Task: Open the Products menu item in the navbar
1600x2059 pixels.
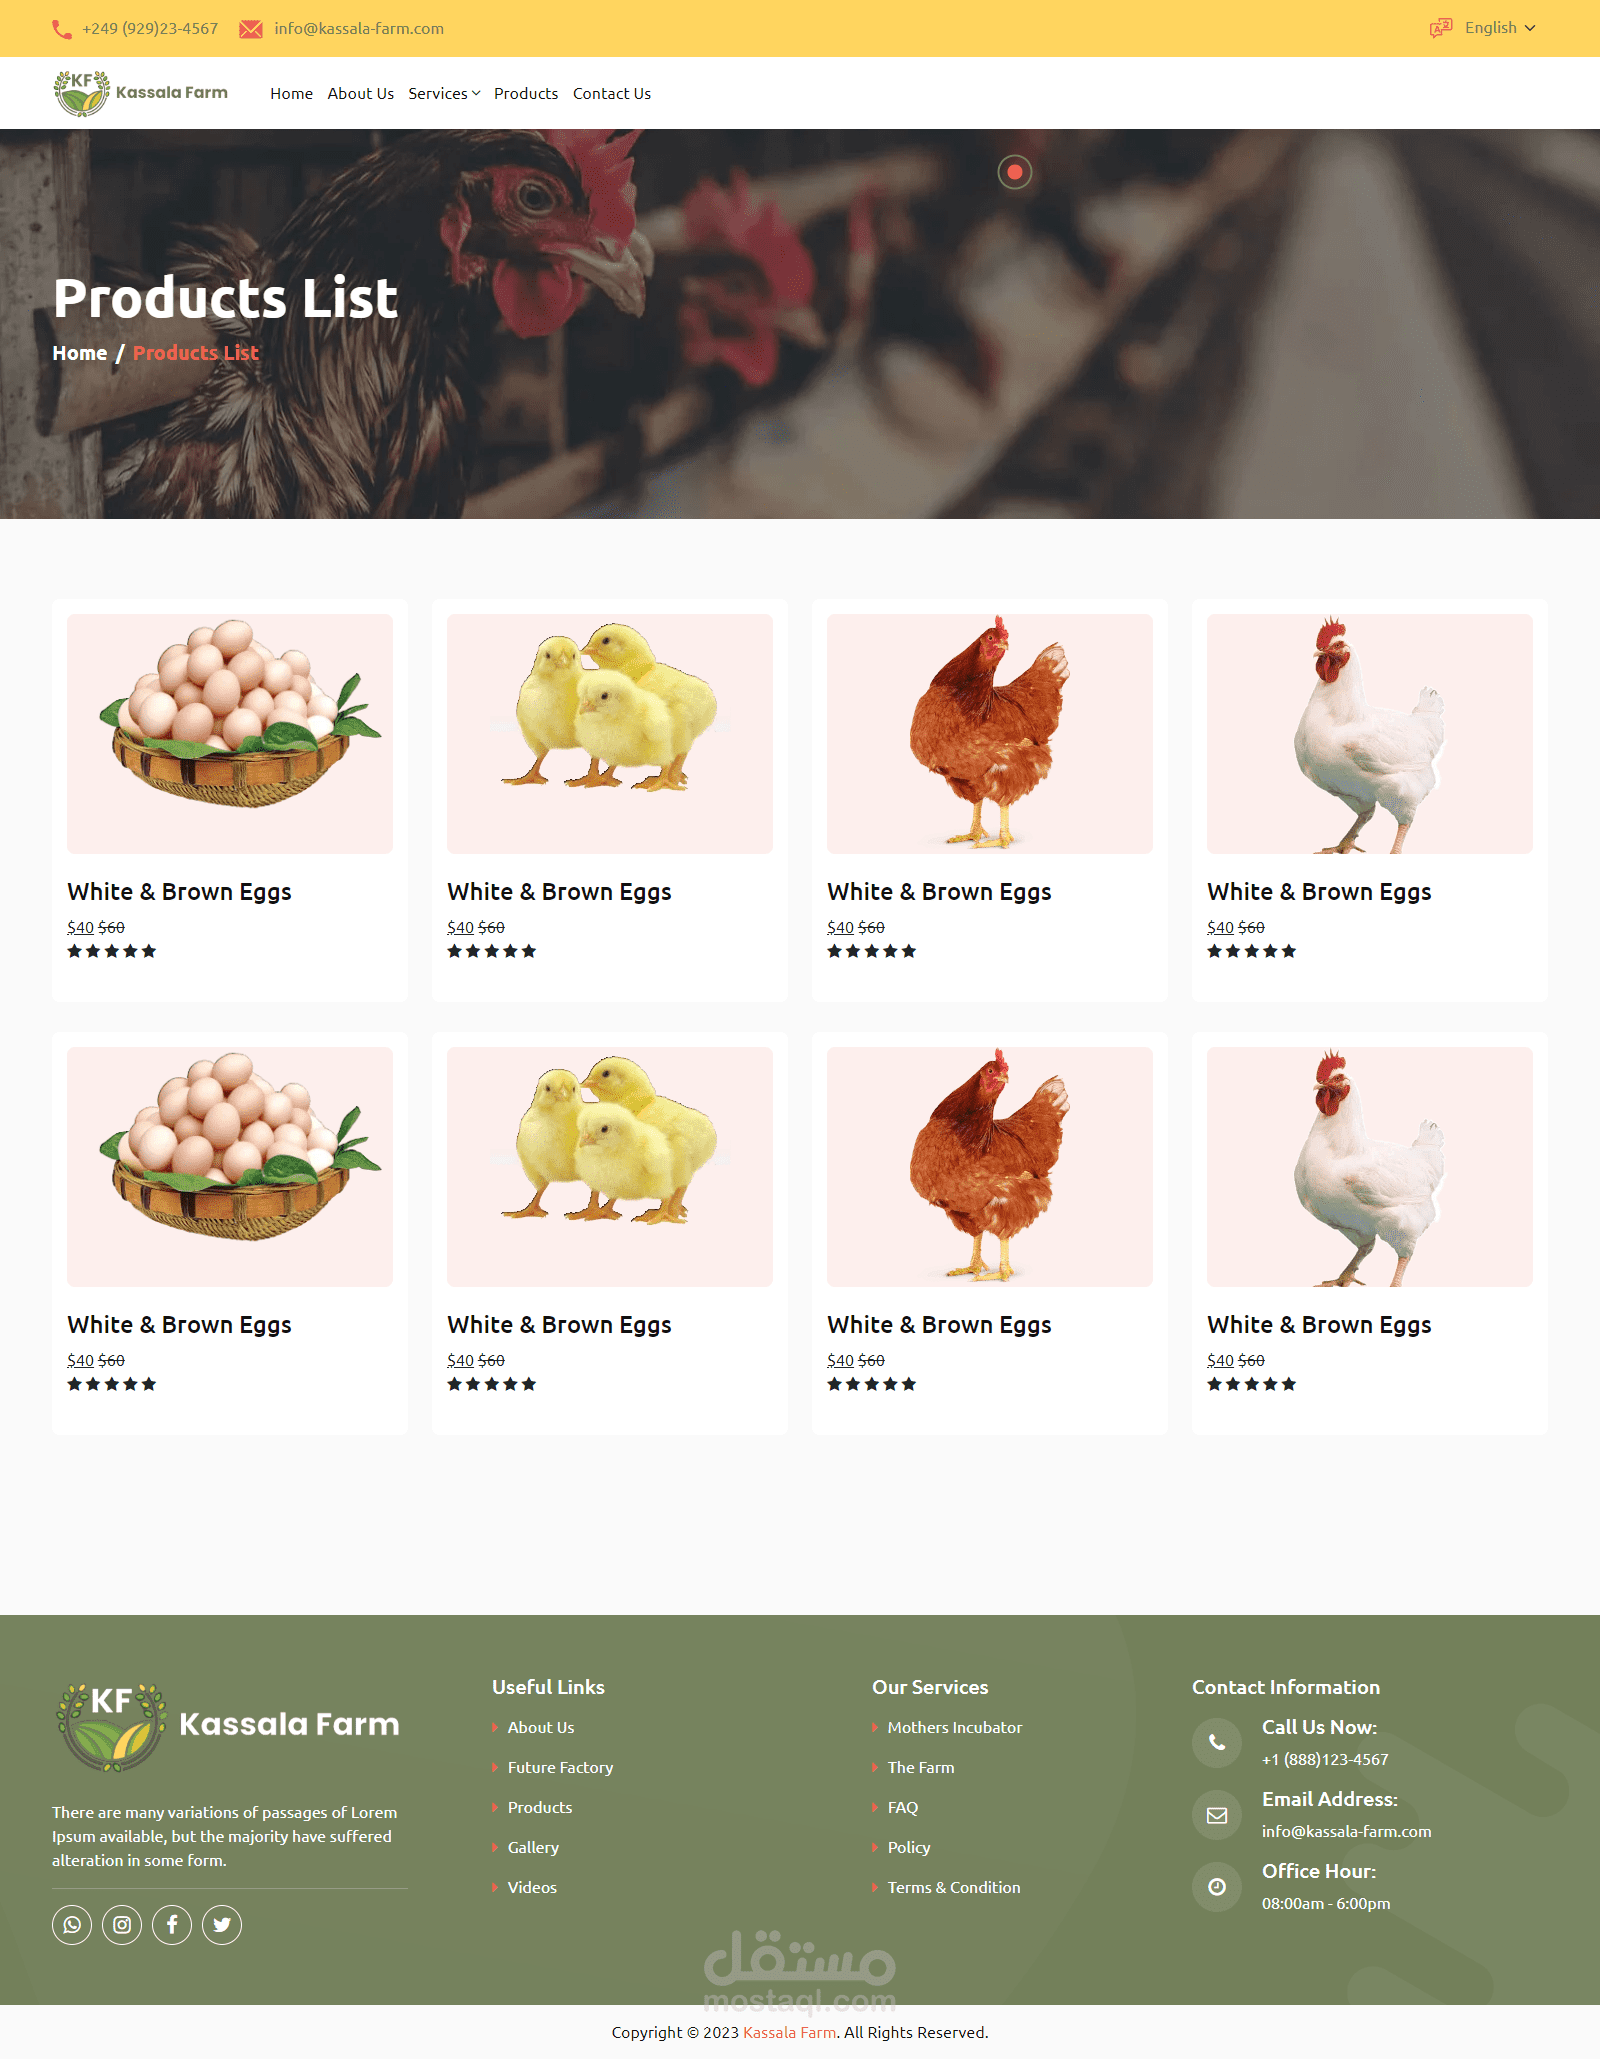Action: click(526, 93)
